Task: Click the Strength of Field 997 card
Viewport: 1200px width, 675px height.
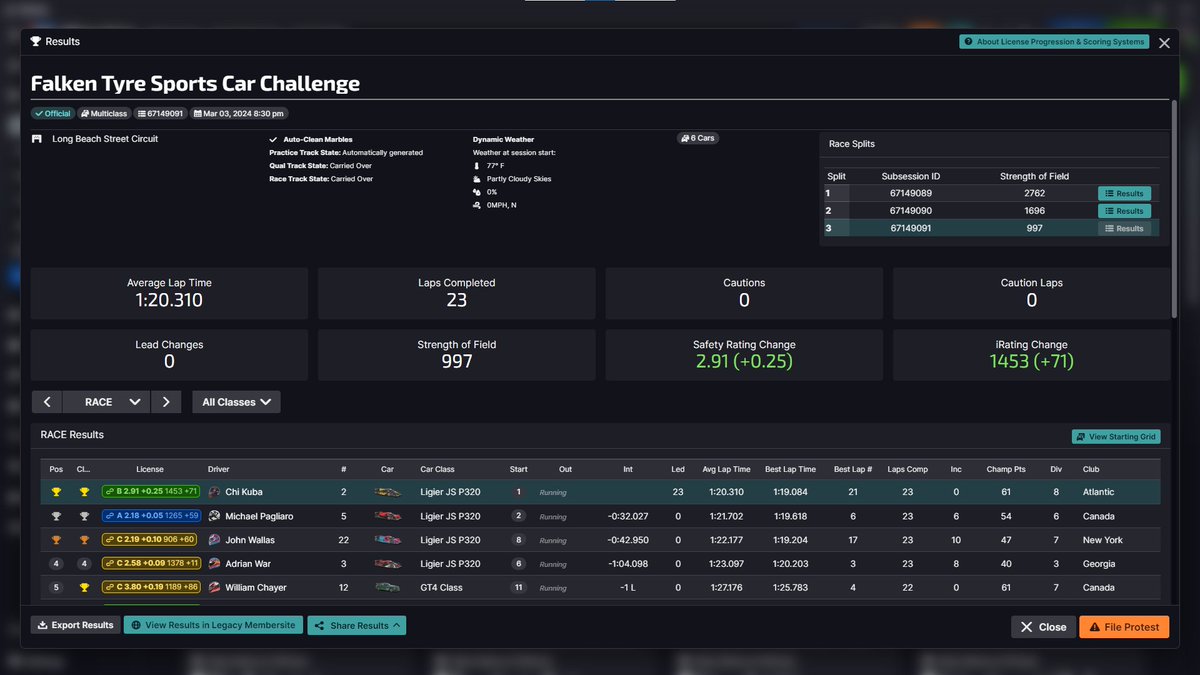Action: point(457,355)
